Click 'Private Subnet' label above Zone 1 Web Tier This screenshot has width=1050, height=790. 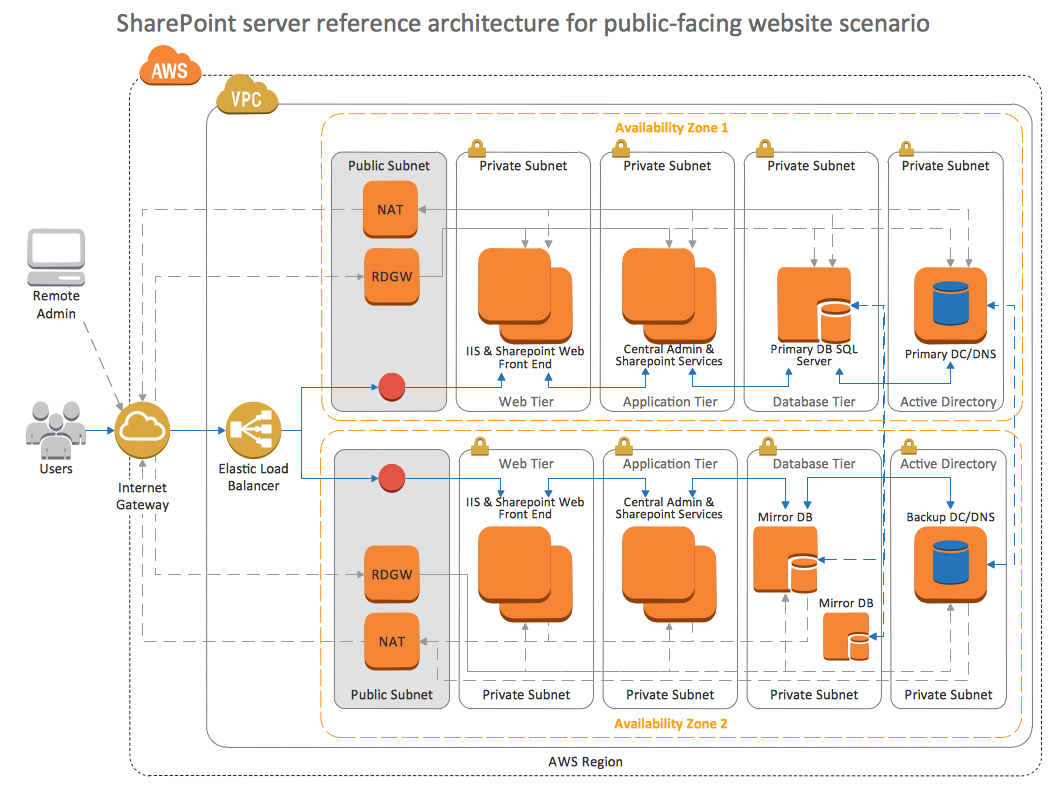(523, 165)
